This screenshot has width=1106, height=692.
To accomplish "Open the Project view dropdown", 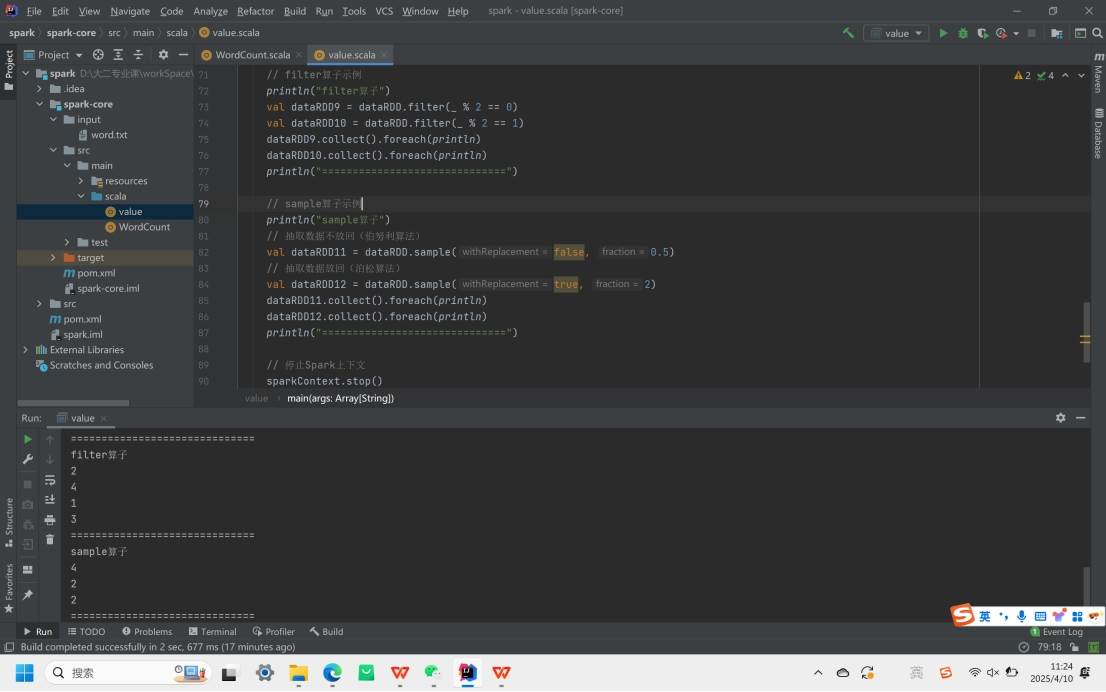I will coord(54,54).
